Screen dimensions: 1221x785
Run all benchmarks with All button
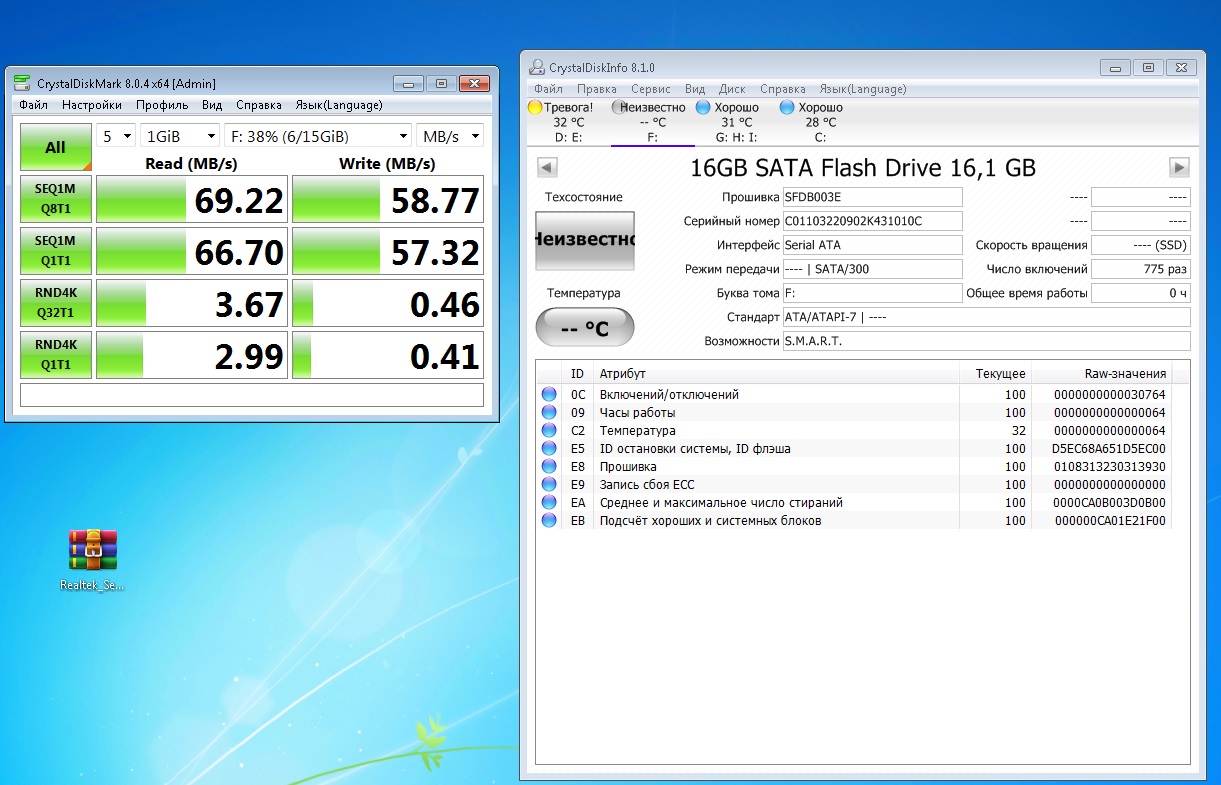click(56, 147)
